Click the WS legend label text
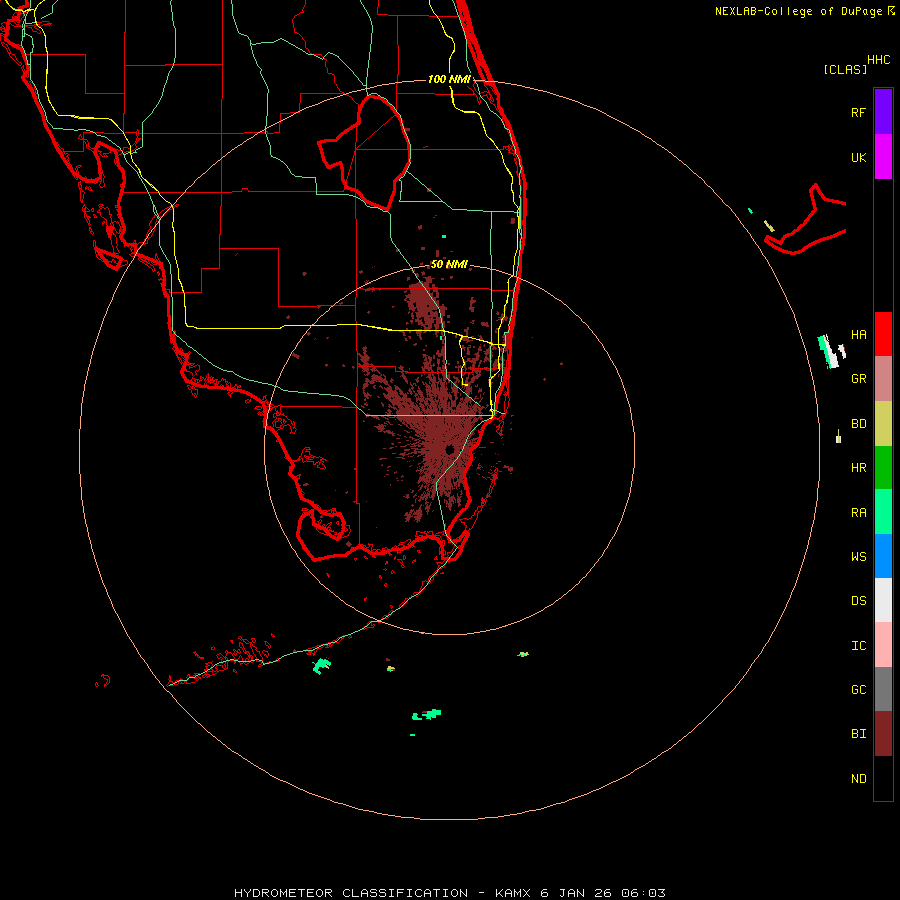The width and height of the screenshot is (900, 900). coord(858,557)
